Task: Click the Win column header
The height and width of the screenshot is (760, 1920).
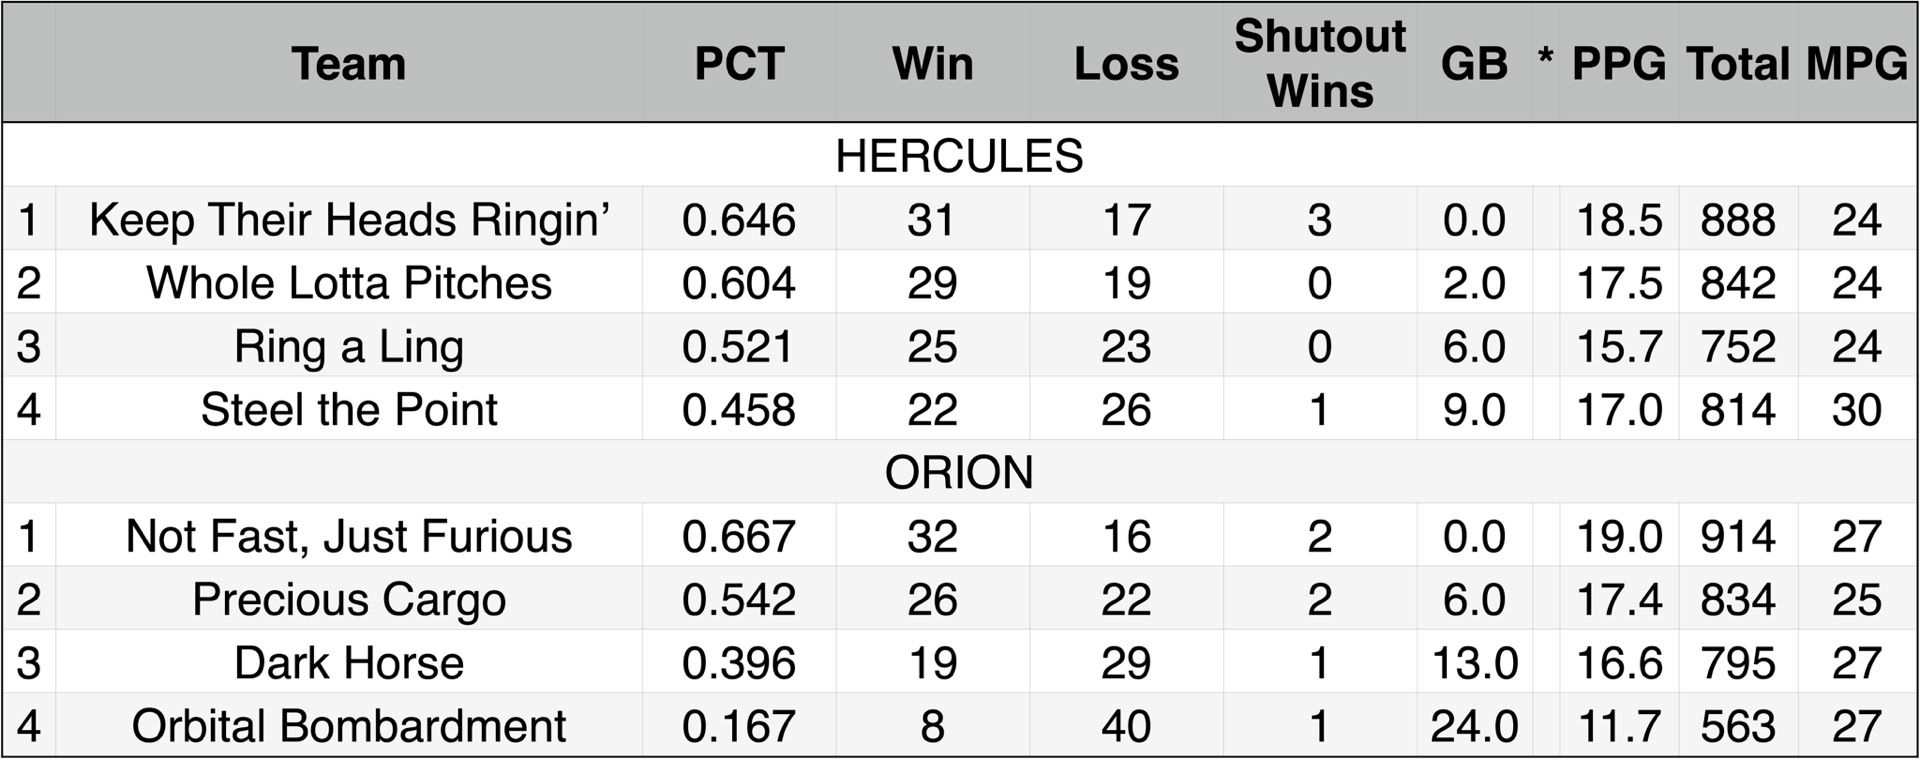Action: click(932, 63)
